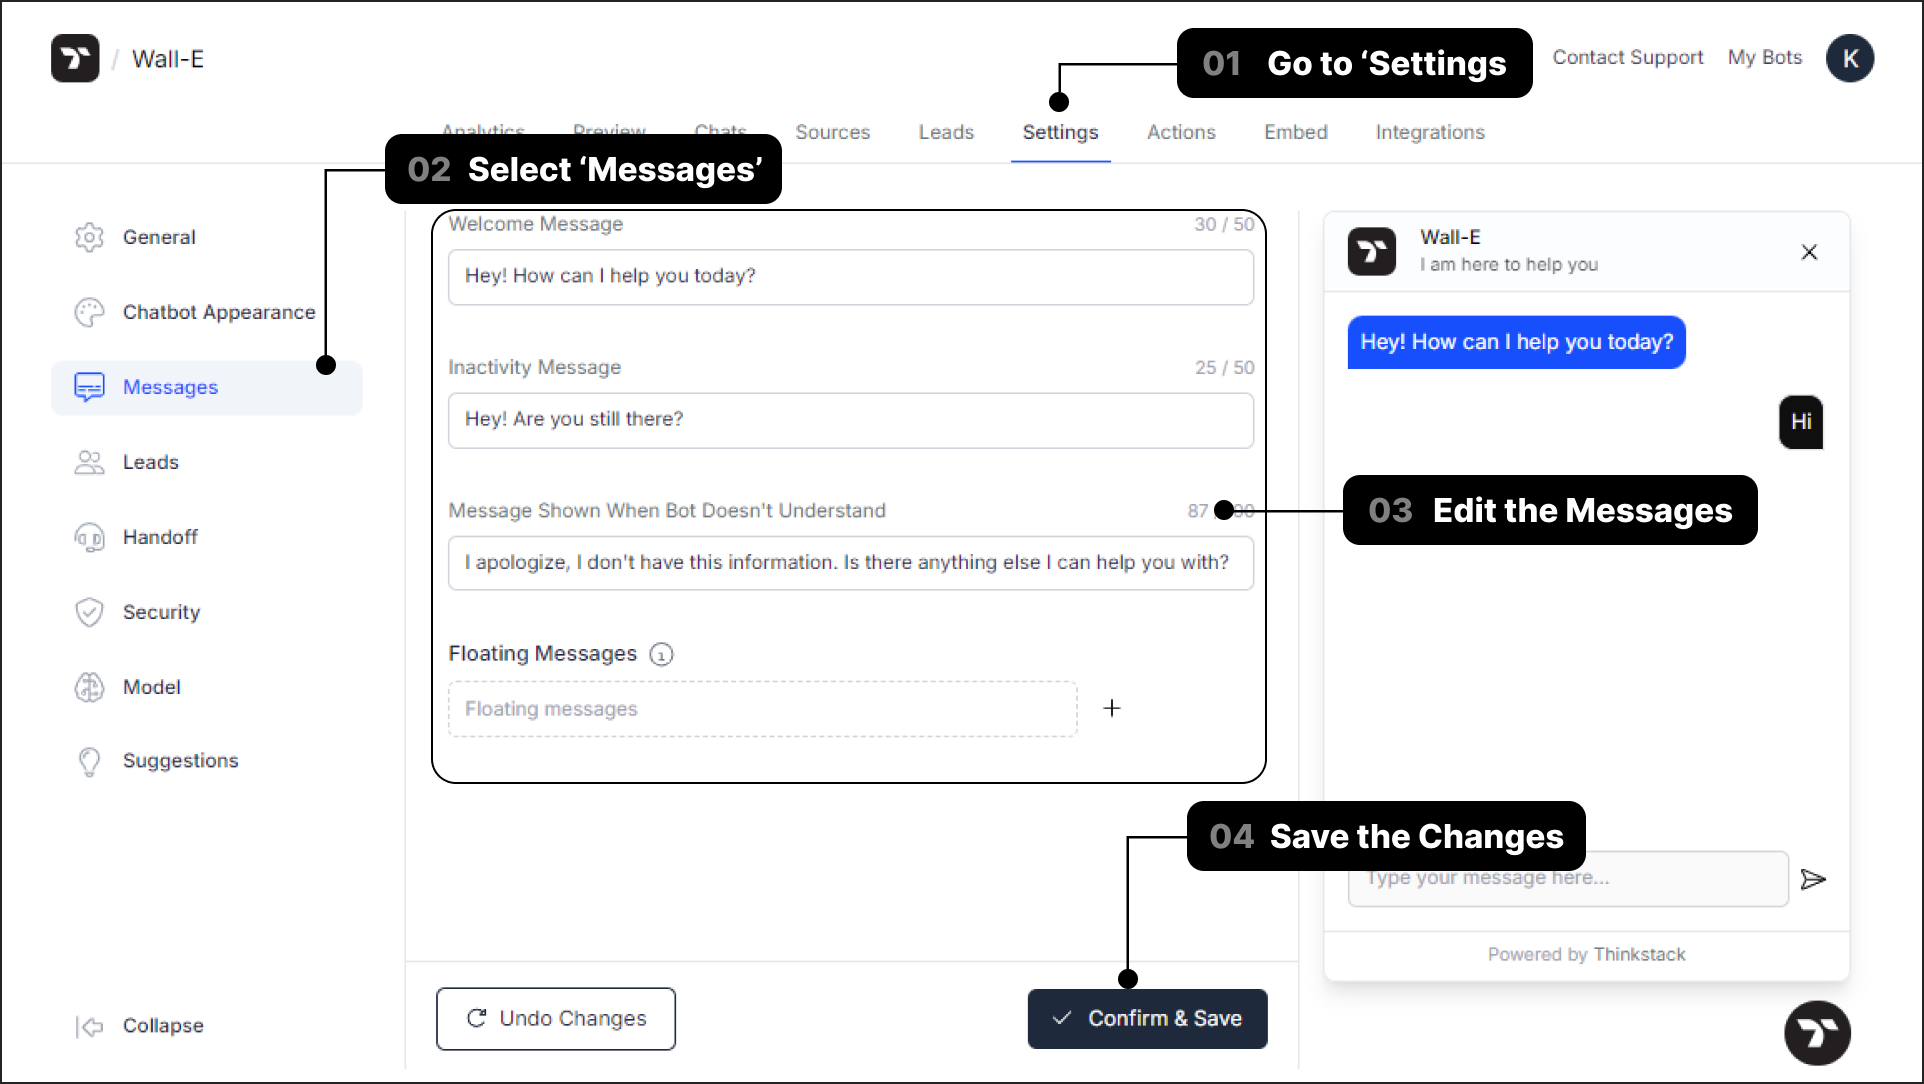Viewport: 1924px width, 1084px height.
Task: Click the 'Hi' user message bubble
Action: pos(1801,422)
